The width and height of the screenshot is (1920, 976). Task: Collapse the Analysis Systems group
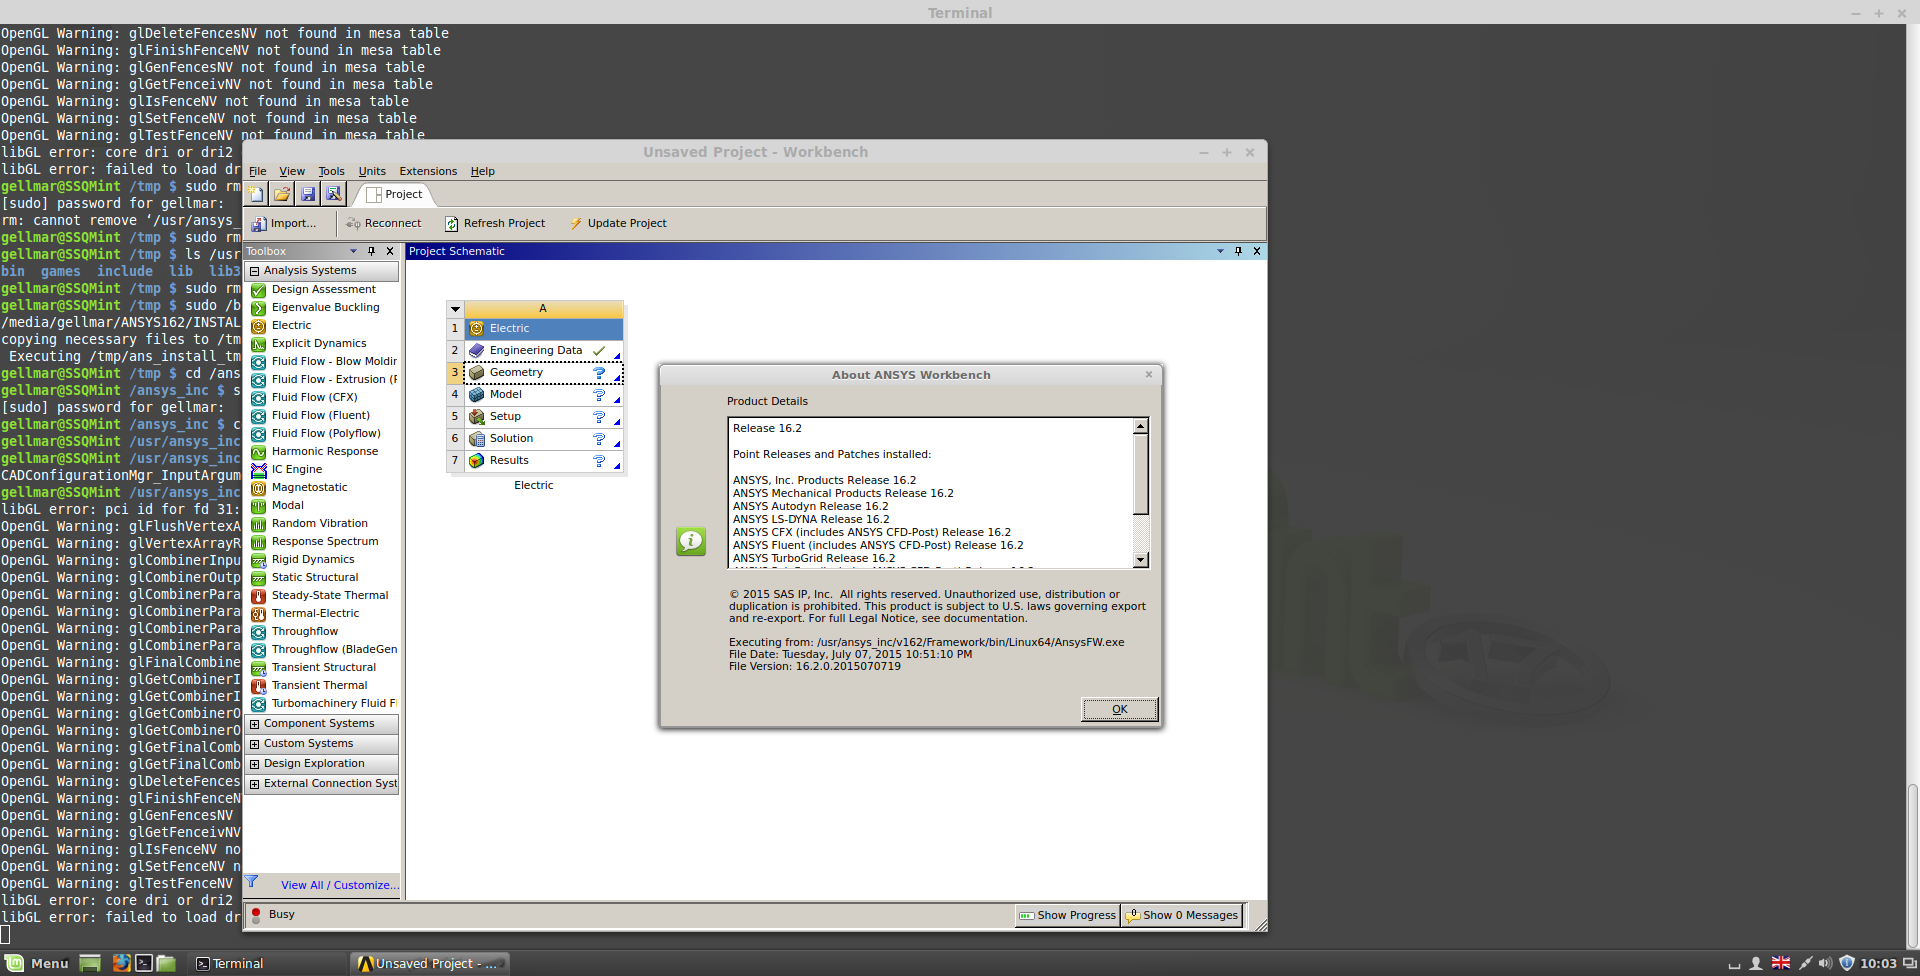pos(255,271)
